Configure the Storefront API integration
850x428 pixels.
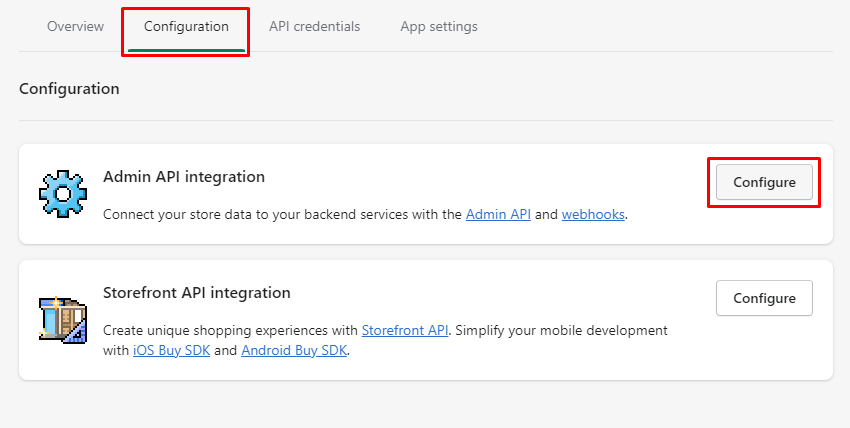764,298
